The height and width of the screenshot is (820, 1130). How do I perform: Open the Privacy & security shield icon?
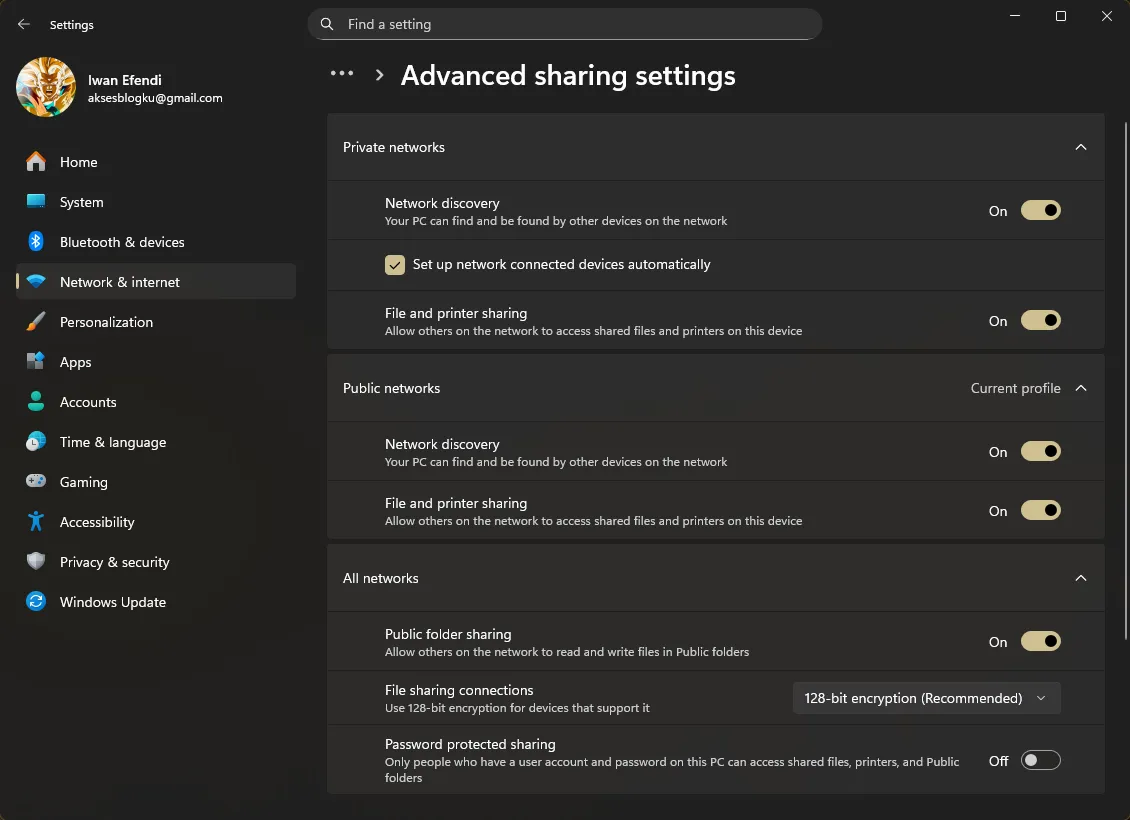pyautogui.click(x=34, y=562)
